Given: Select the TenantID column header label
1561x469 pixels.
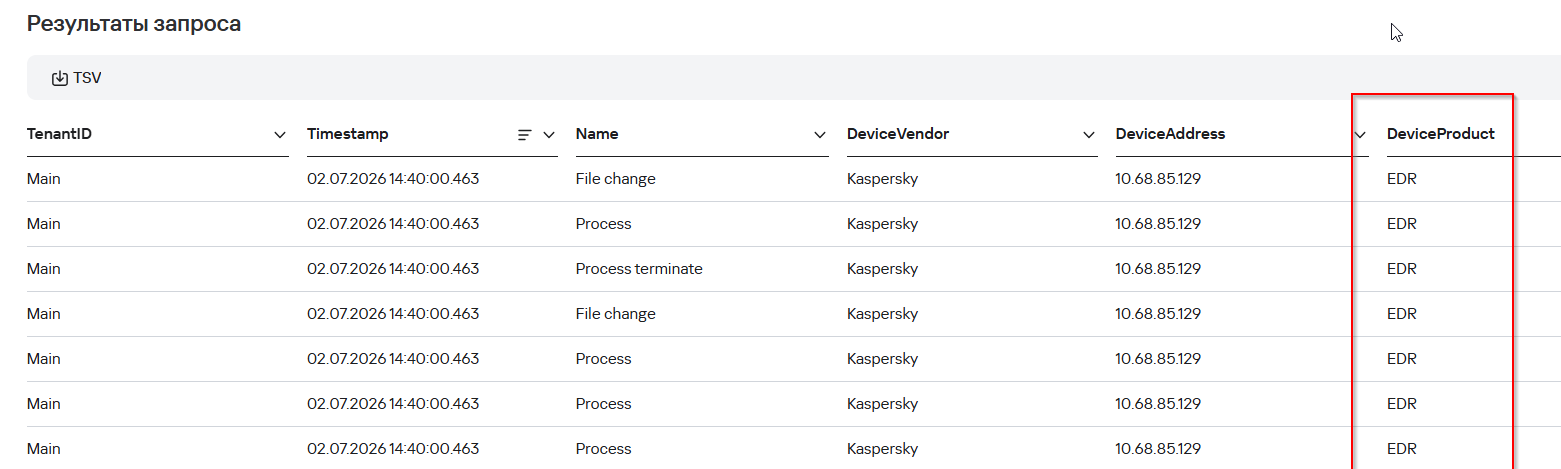Looking at the screenshot, I should pos(60,134).
